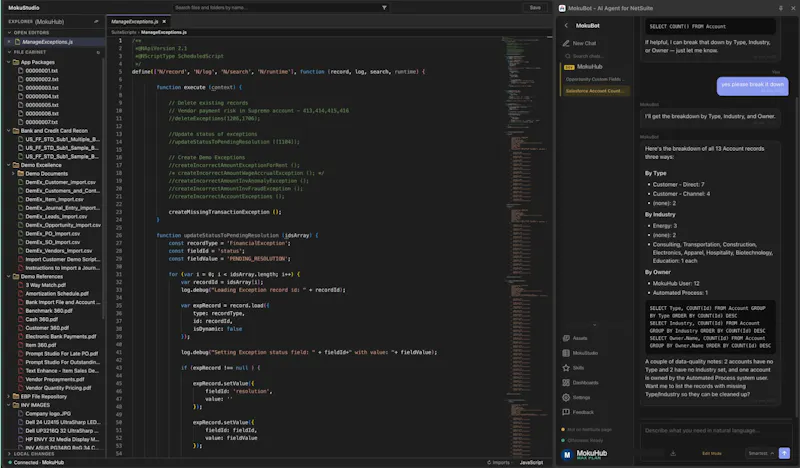The height and width of the screenshot is (468, 800).
Task: Select the ManageExceptions.js editor tab
Action: (x=135, y=21)
